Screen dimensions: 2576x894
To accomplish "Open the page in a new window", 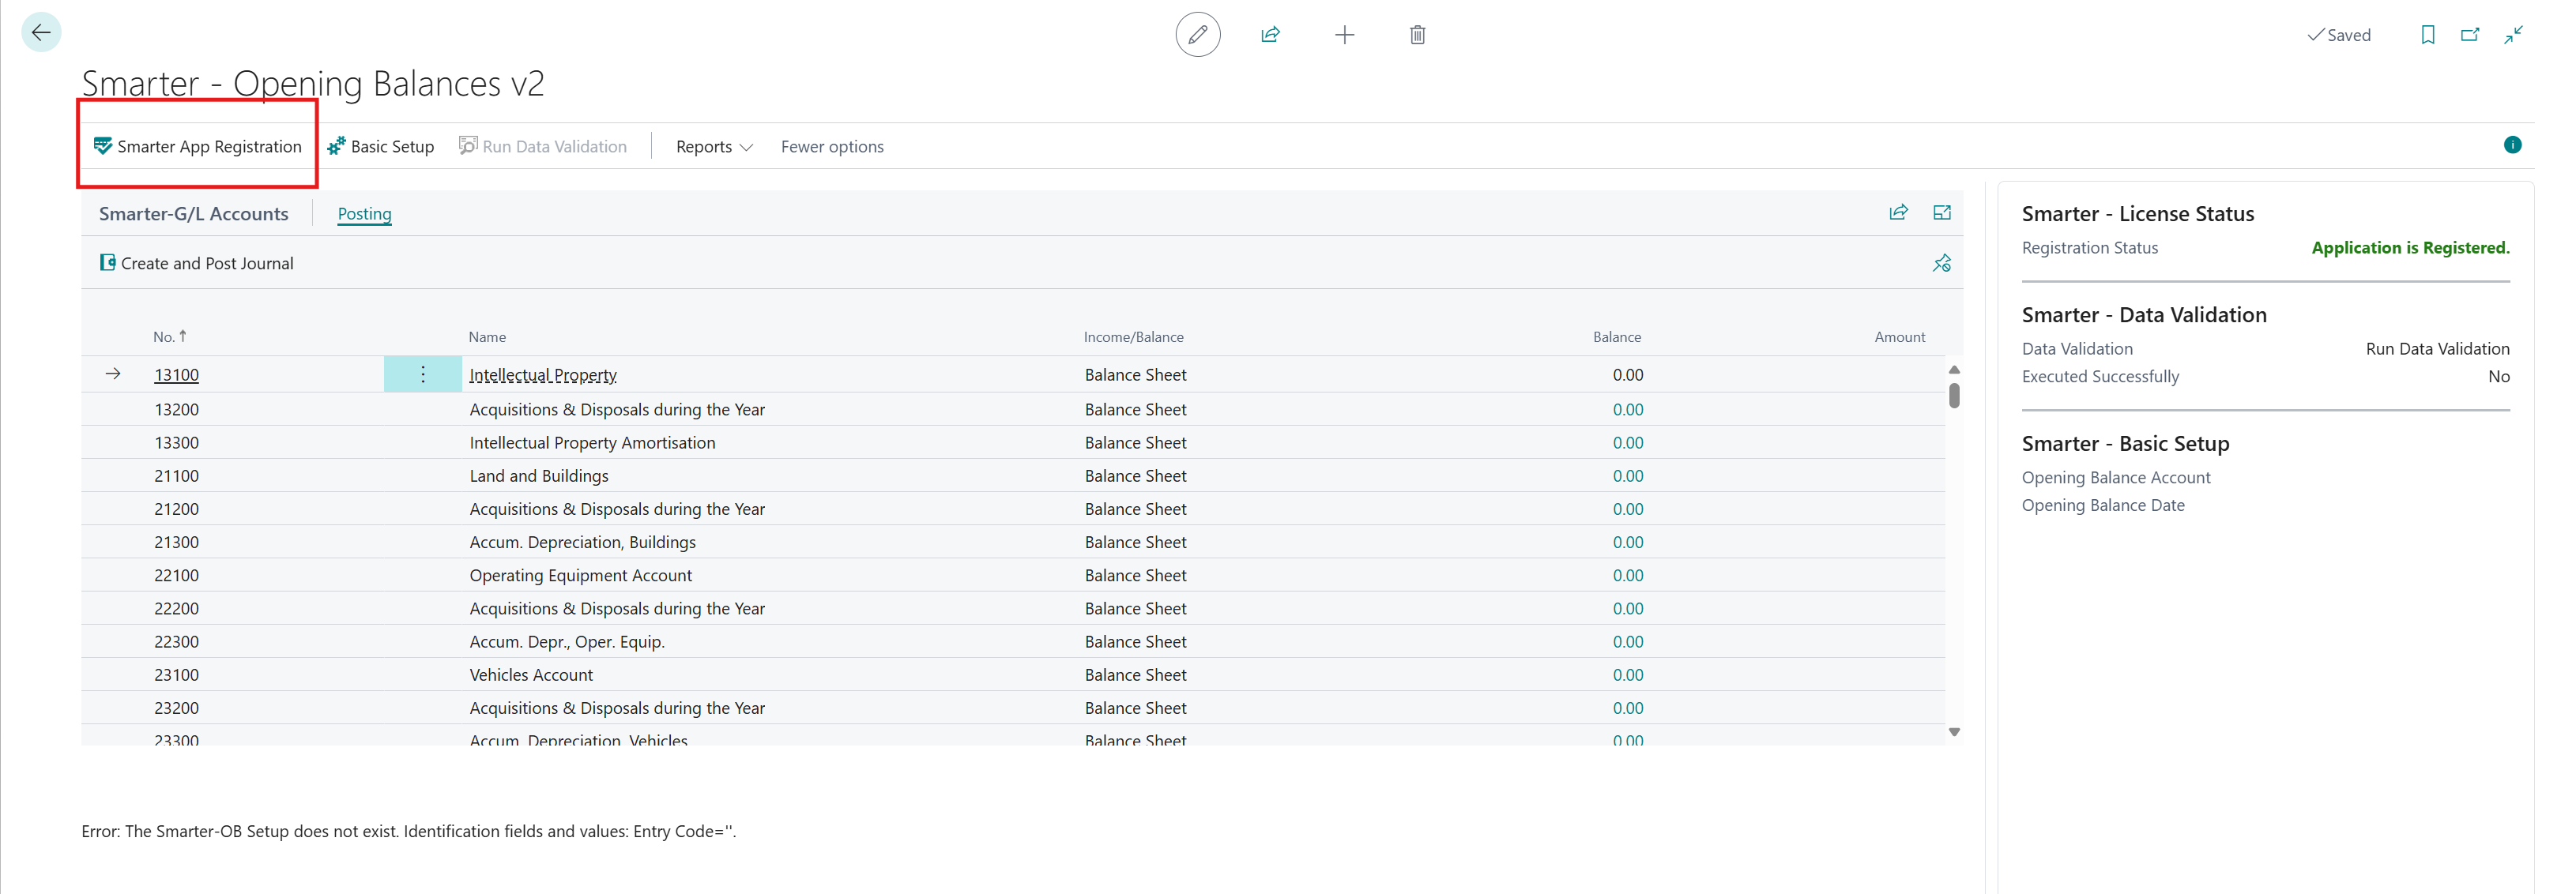I will point(2469,35).
